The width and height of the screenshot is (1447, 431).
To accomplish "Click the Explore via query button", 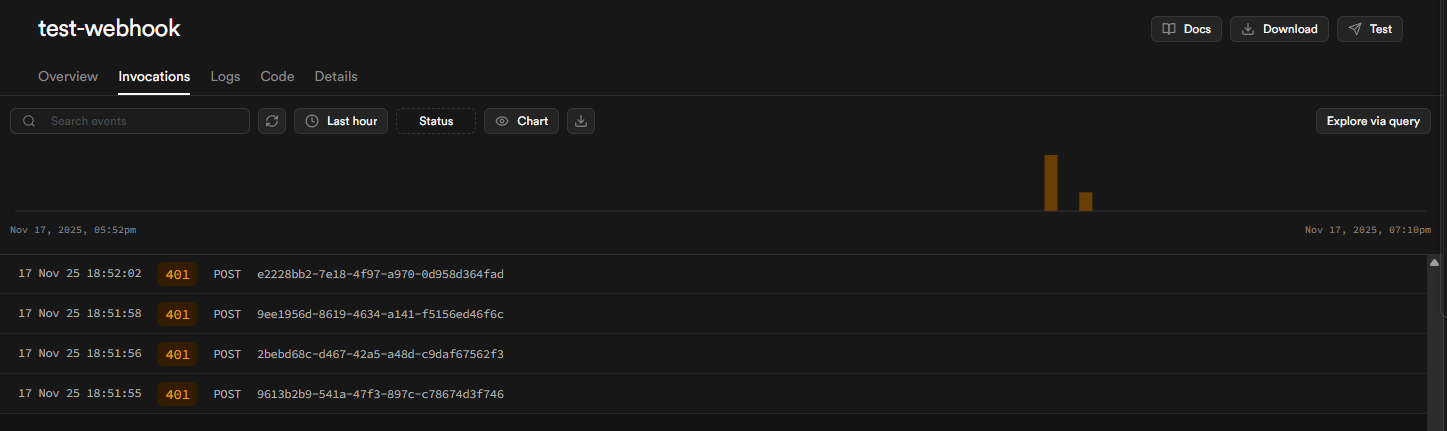I will pos(1373,121).
